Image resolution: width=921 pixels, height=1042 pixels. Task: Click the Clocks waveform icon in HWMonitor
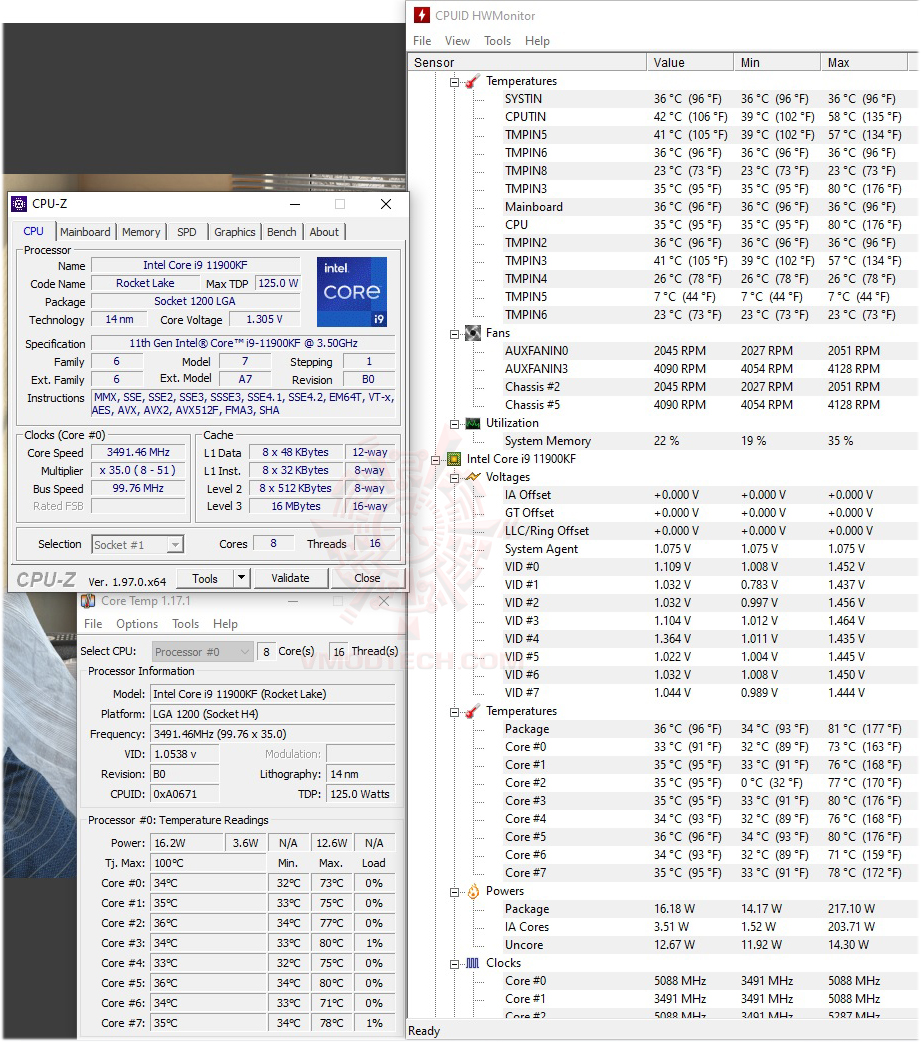472,963
